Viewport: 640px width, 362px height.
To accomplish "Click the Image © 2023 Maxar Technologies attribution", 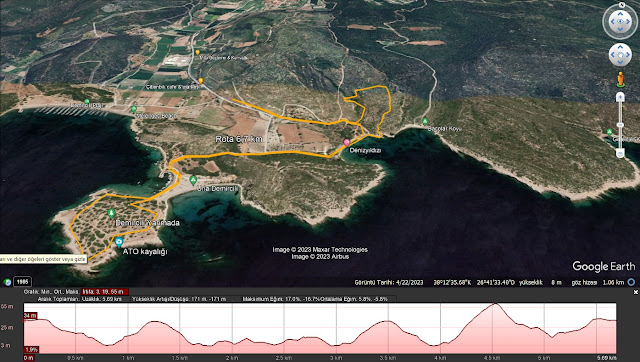I will pyautogui.click(x=320, y=250).
